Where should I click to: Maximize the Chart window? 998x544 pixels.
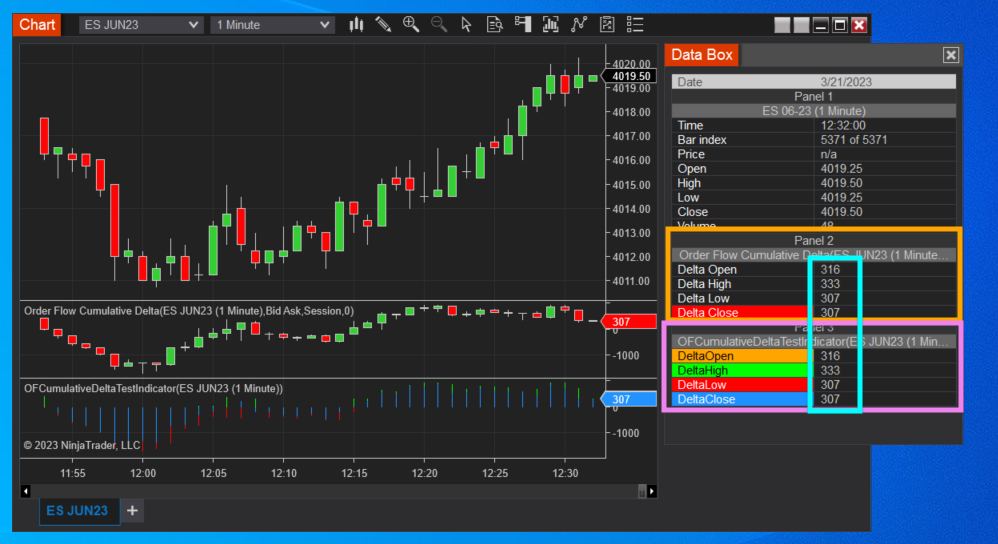[840, 25]
